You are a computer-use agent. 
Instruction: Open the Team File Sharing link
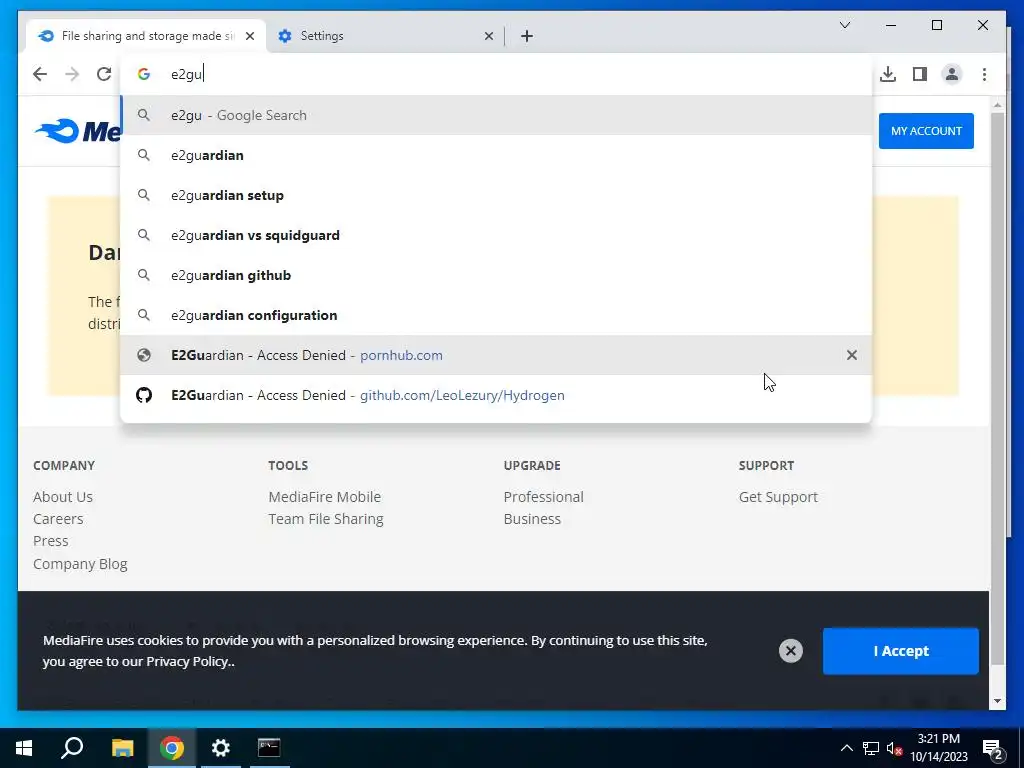click(326, 519)
